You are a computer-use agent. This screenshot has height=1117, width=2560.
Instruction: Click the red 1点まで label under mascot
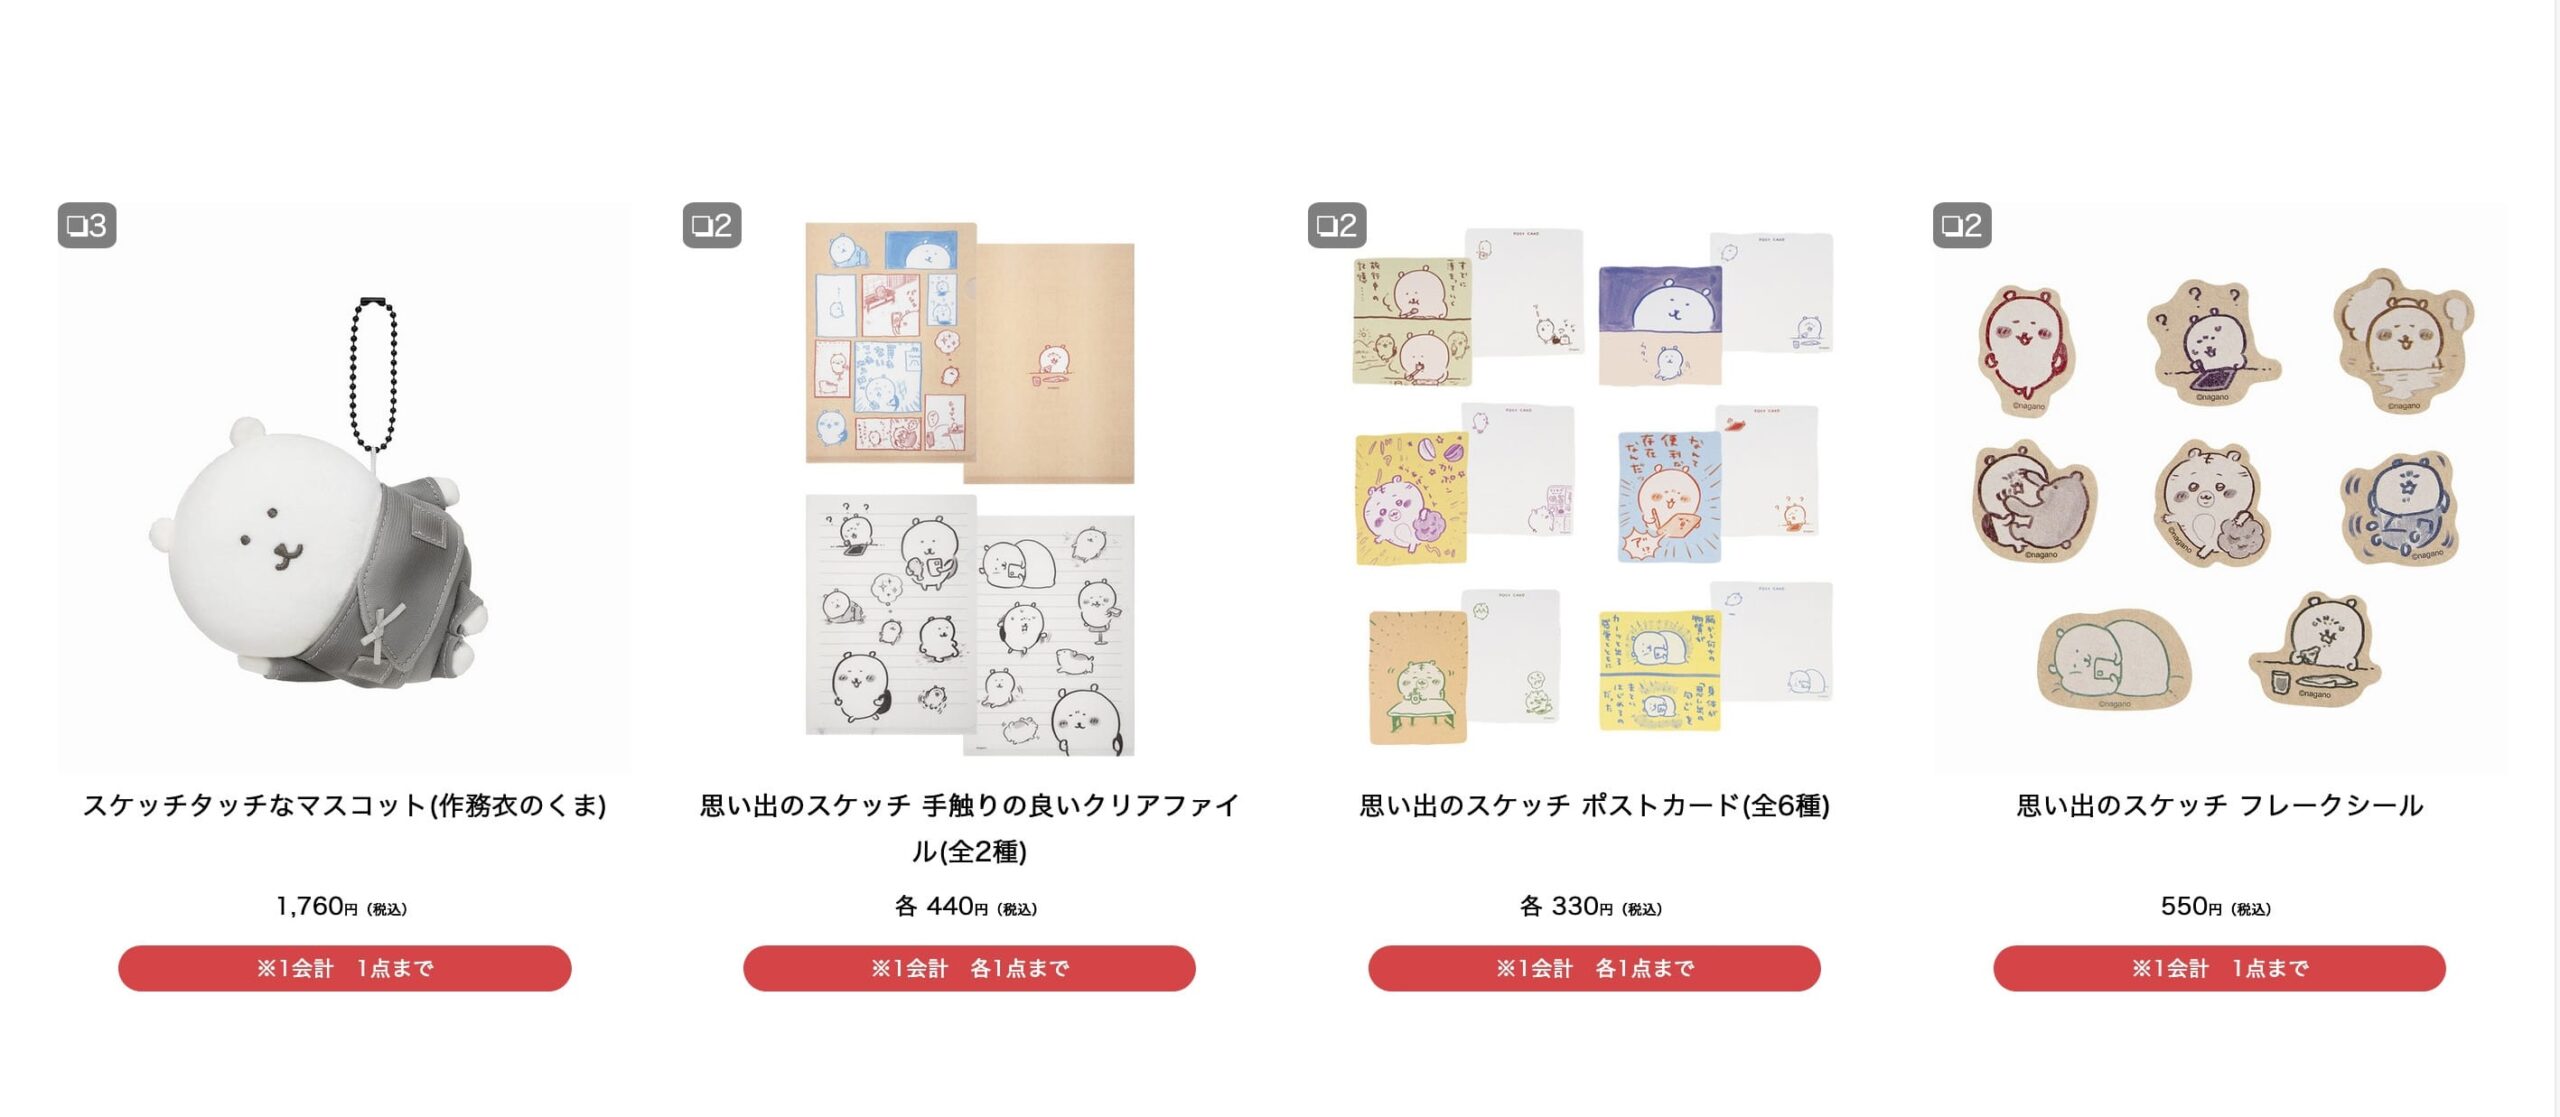tap(344, 968)
